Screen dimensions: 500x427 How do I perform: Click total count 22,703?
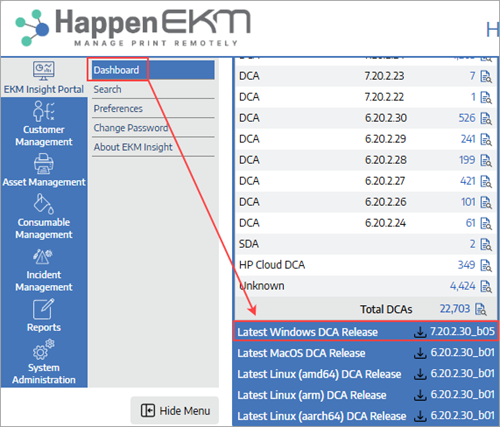455,309
